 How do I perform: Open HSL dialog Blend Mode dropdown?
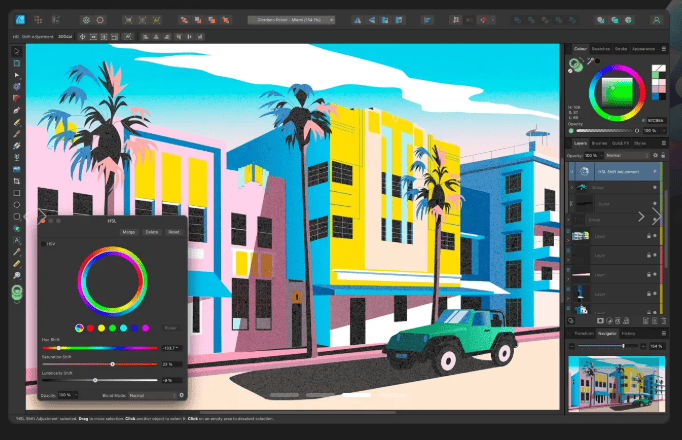click(x=153, y=395)
